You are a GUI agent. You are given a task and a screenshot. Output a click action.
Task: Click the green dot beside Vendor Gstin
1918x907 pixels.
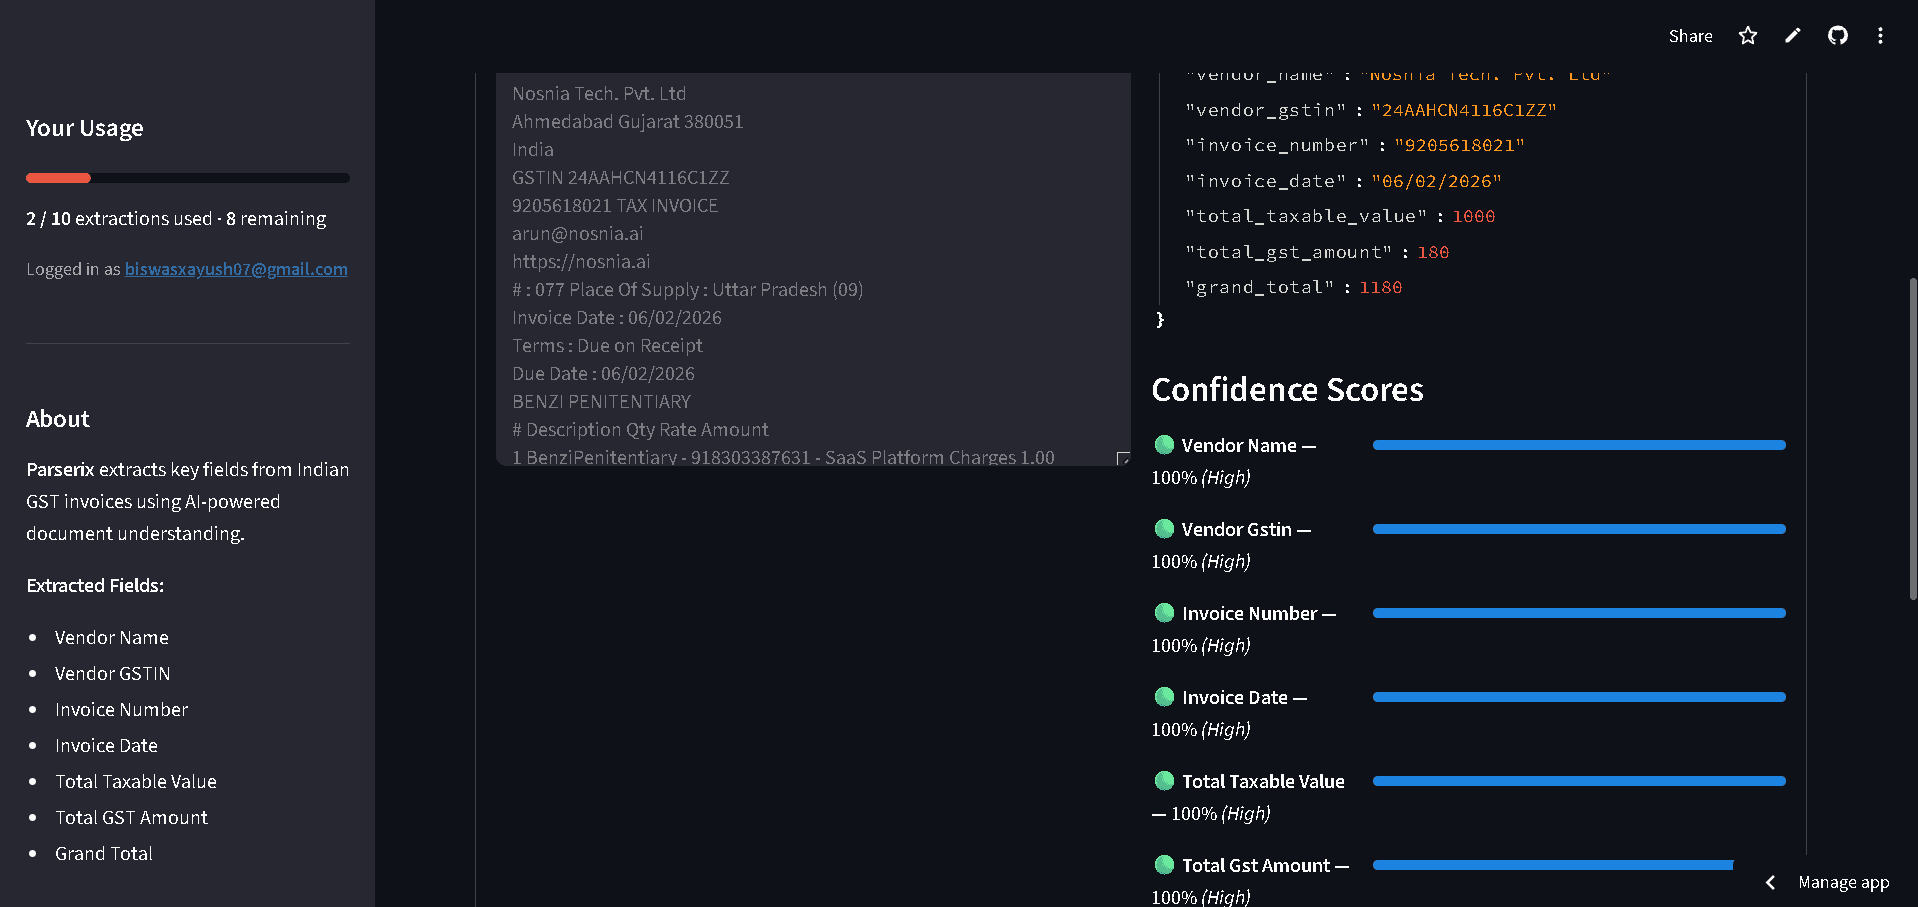point(1163,529)
